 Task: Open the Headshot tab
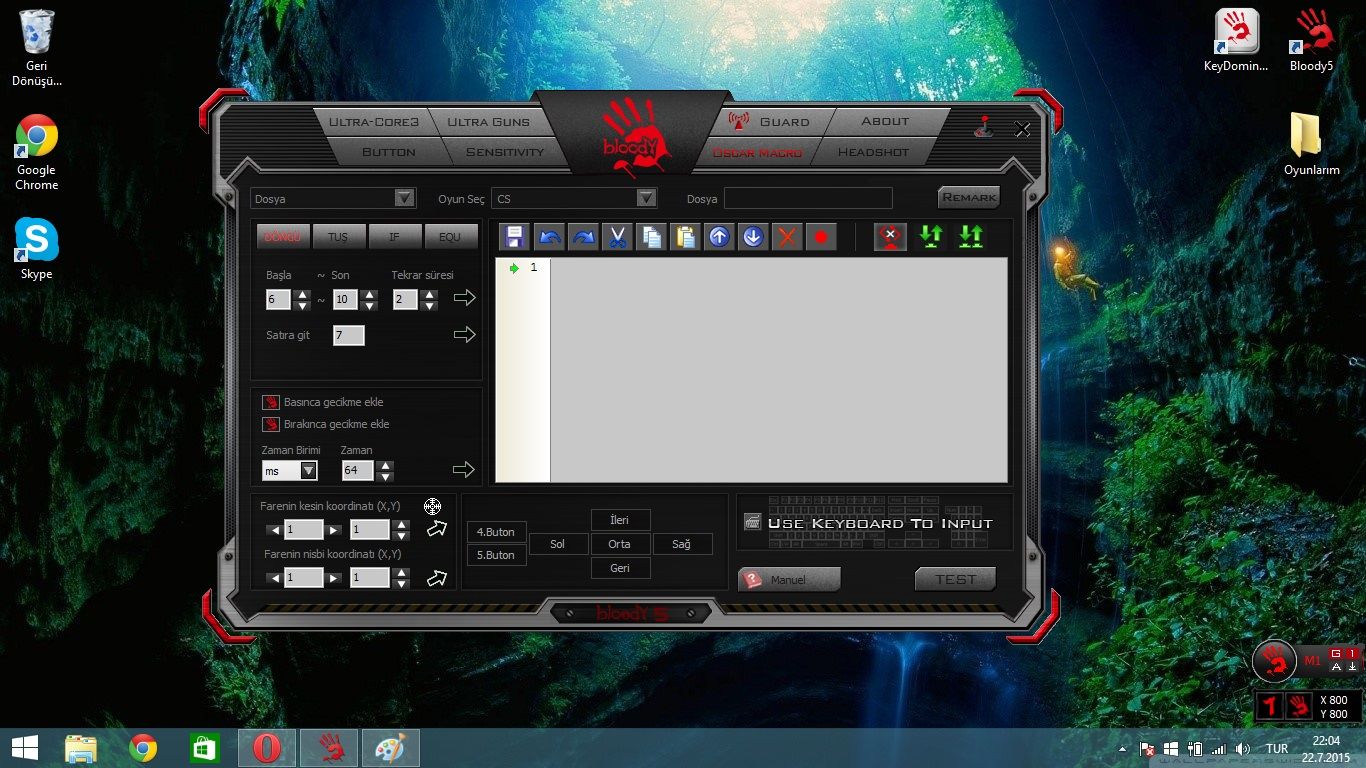(x=873, y=152)
